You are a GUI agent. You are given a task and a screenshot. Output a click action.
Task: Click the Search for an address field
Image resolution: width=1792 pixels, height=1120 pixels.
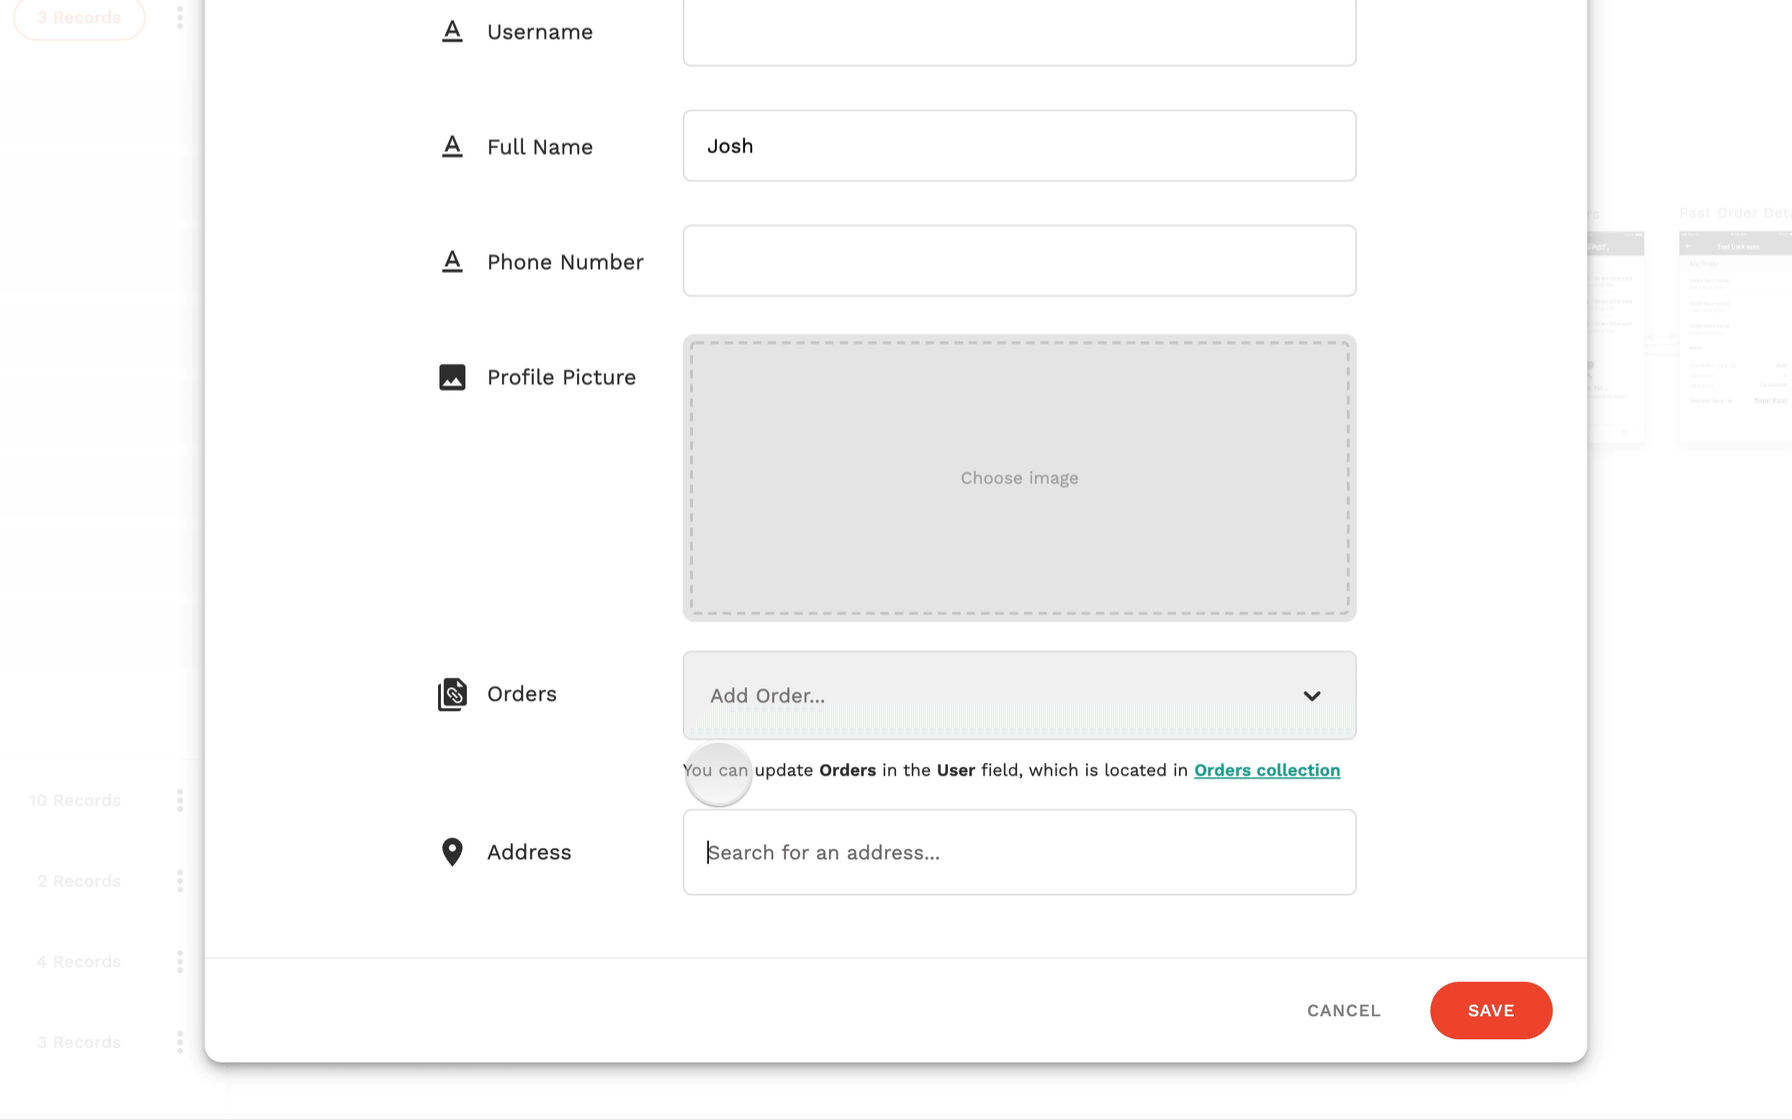click(1019, 852)
